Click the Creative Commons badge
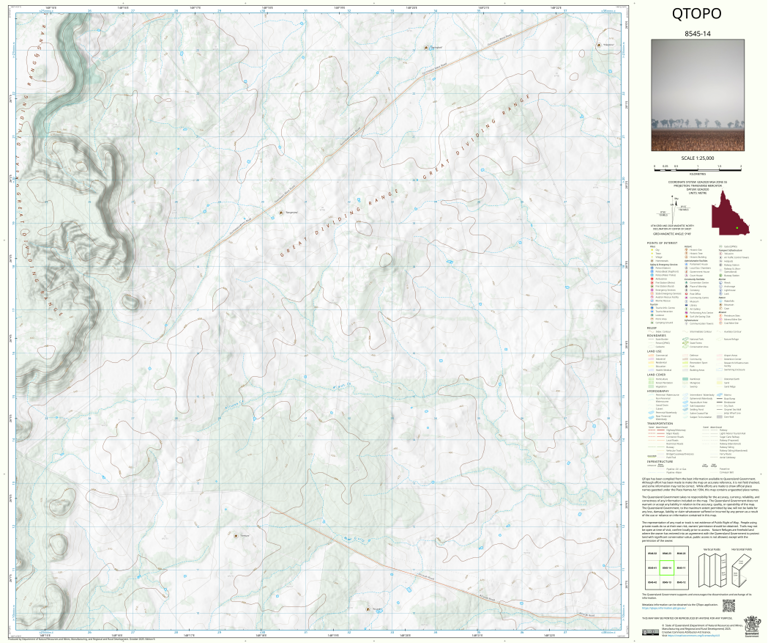Screen dimensions: 768x643 [x=651, y=632]
